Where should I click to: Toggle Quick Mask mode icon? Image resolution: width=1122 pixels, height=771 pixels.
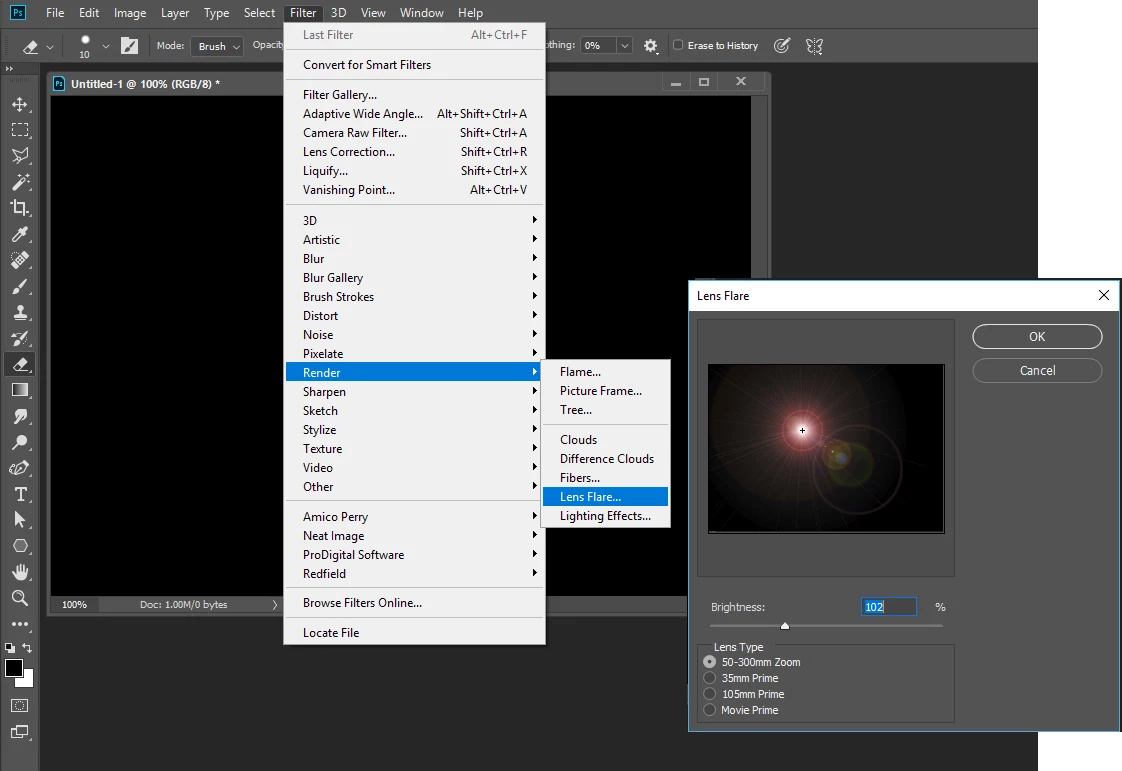(x=20, y=706)
